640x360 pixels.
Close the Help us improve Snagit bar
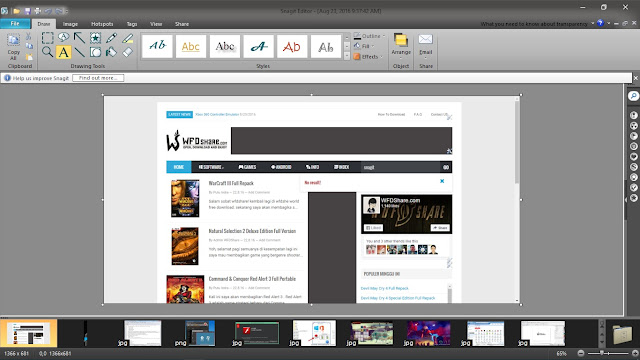(636, 78)
